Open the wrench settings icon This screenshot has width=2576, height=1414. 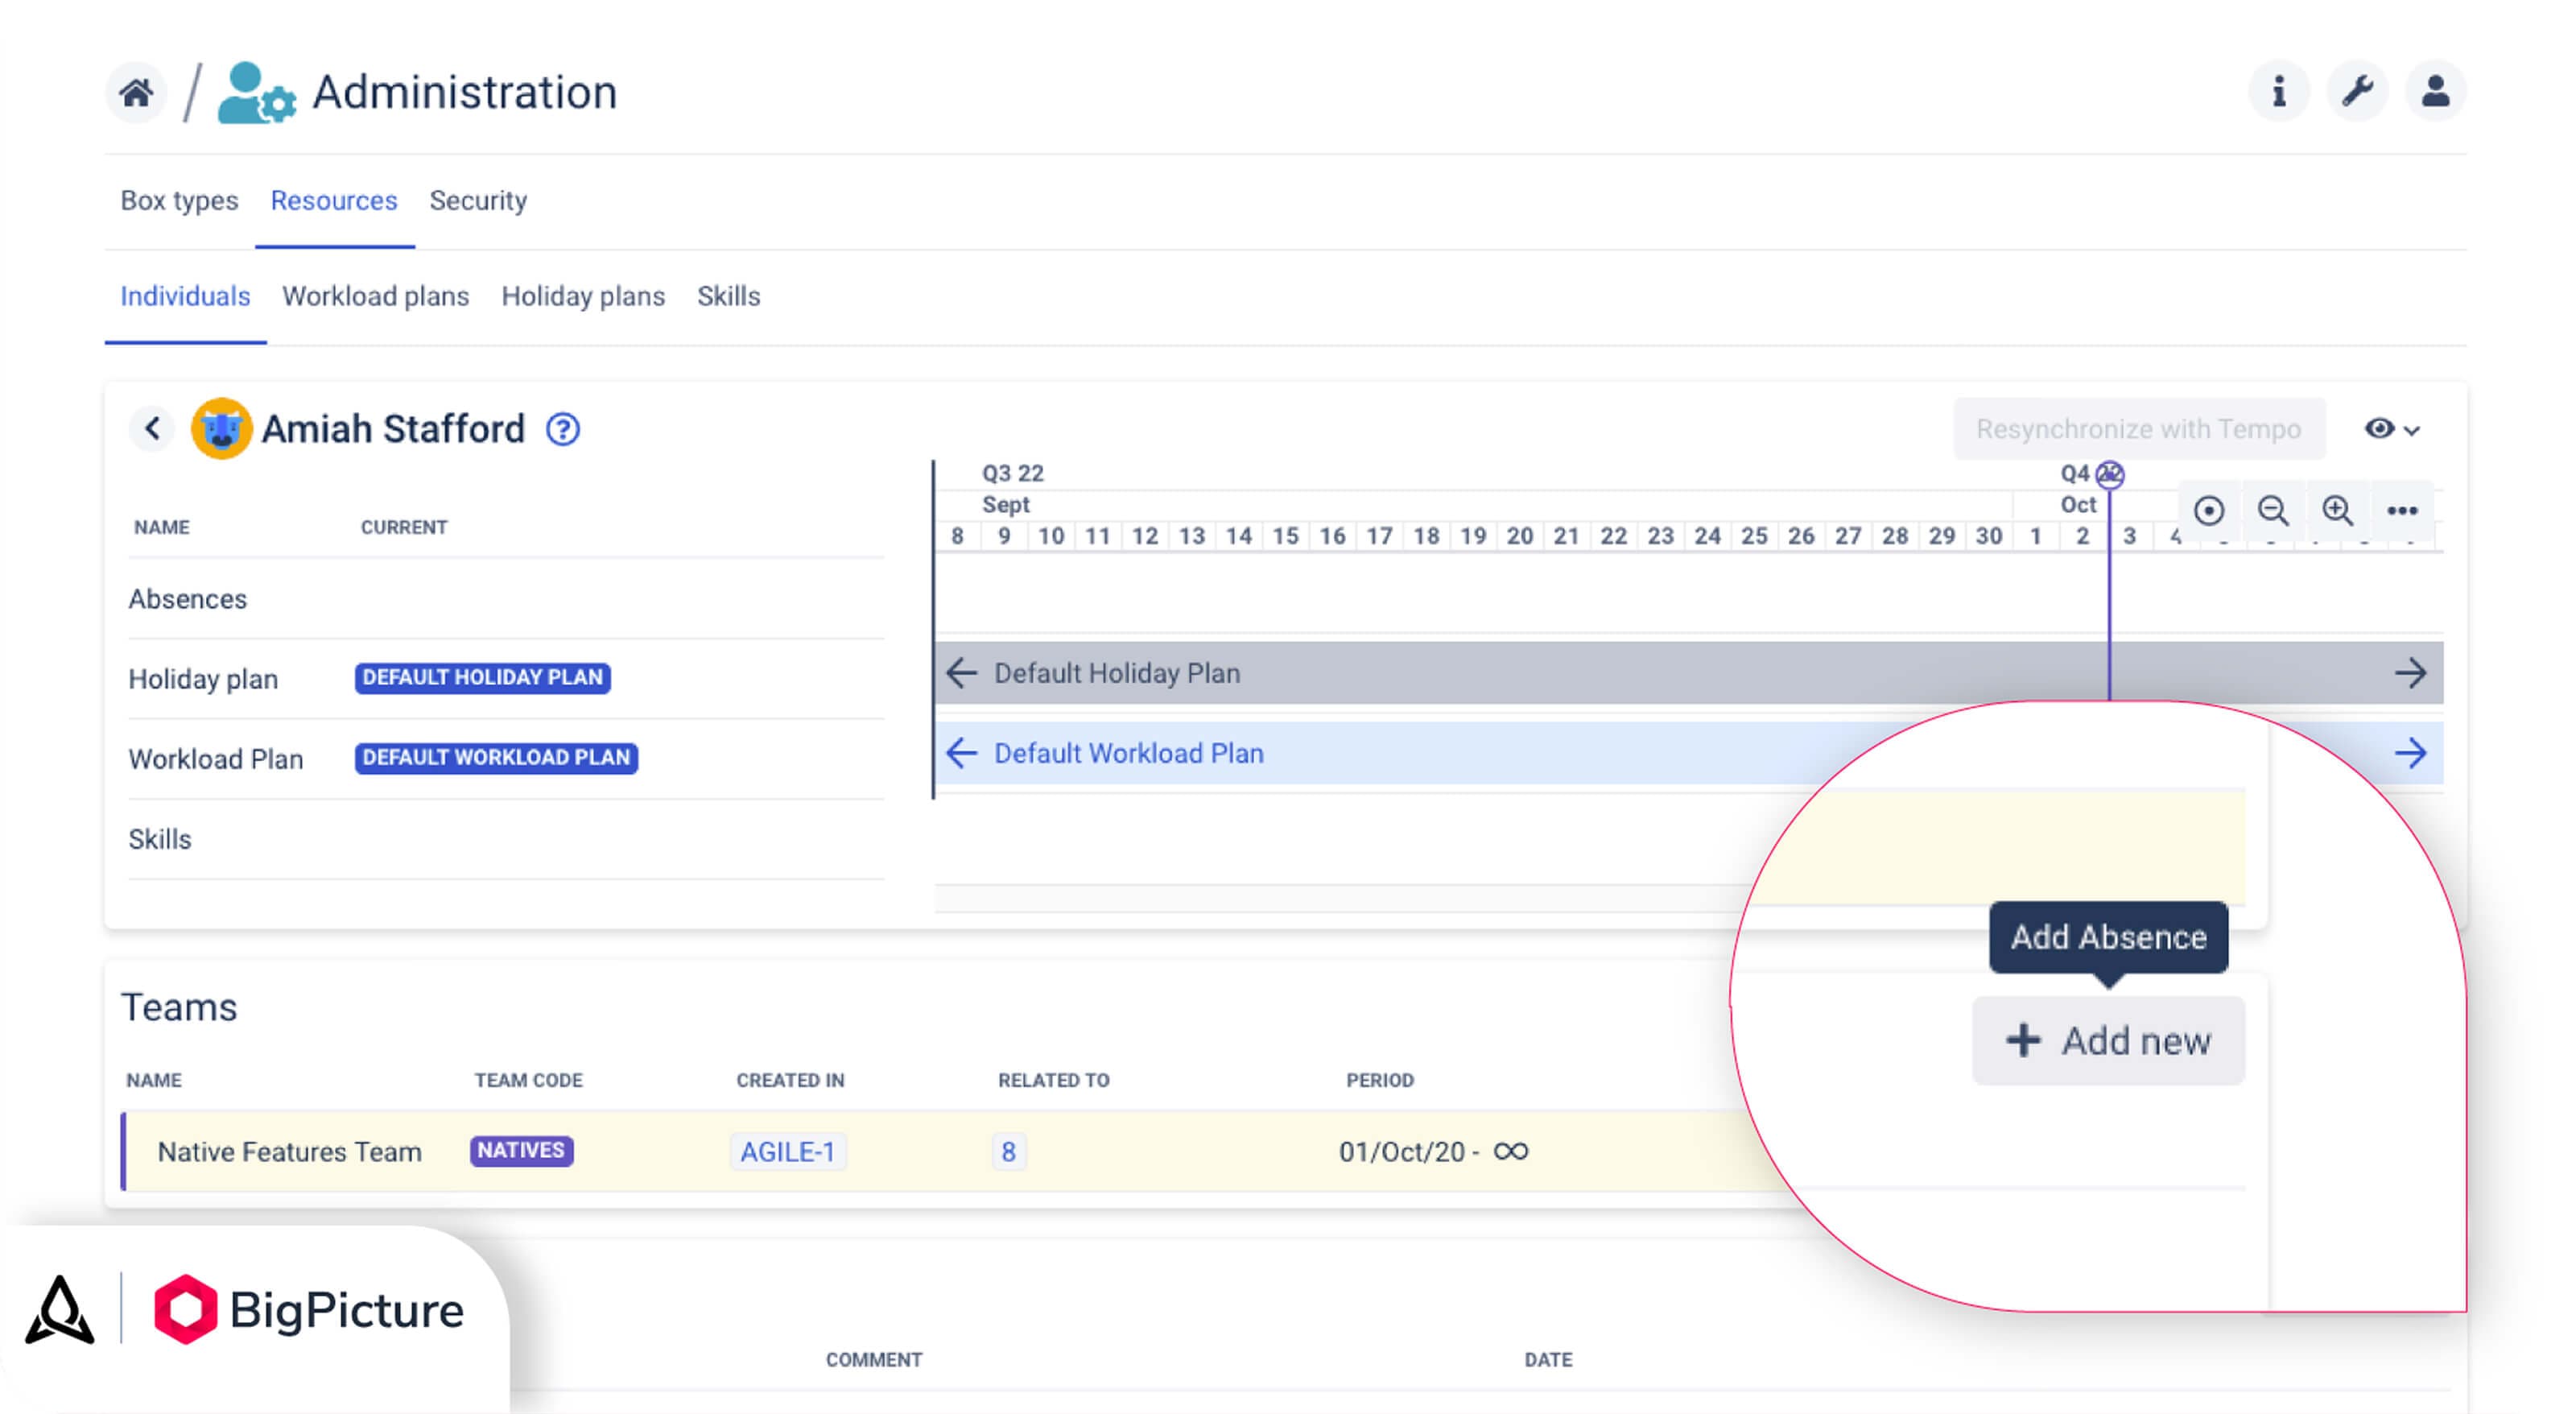(2357, 91)
